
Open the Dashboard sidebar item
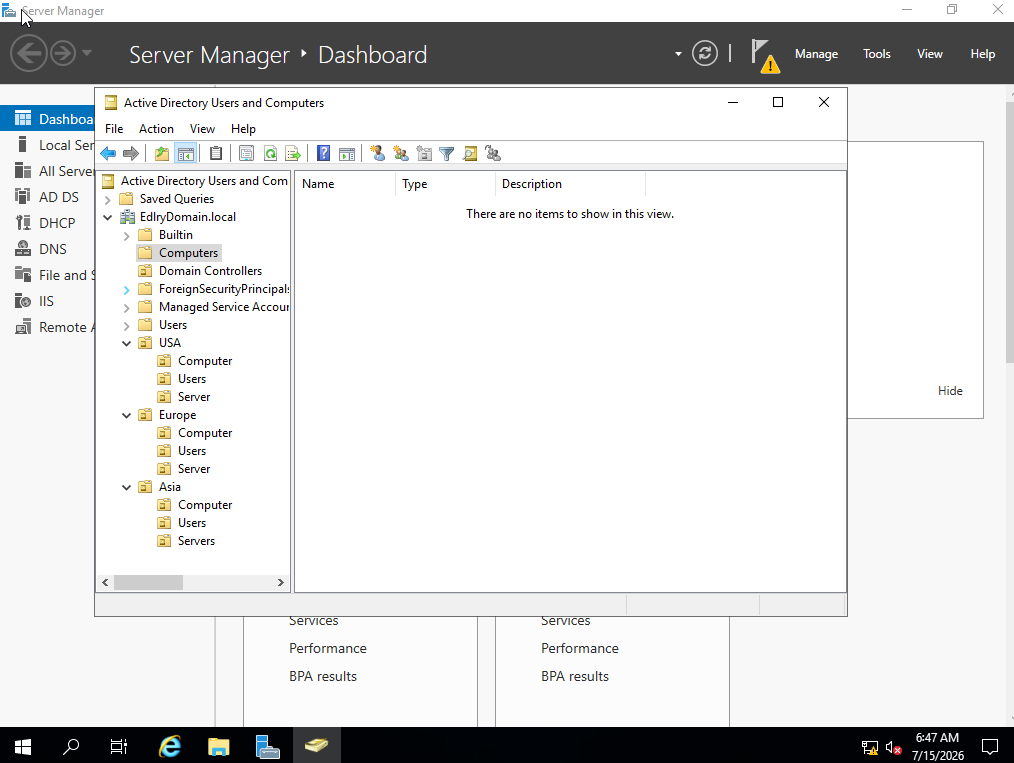pos(48,119)
